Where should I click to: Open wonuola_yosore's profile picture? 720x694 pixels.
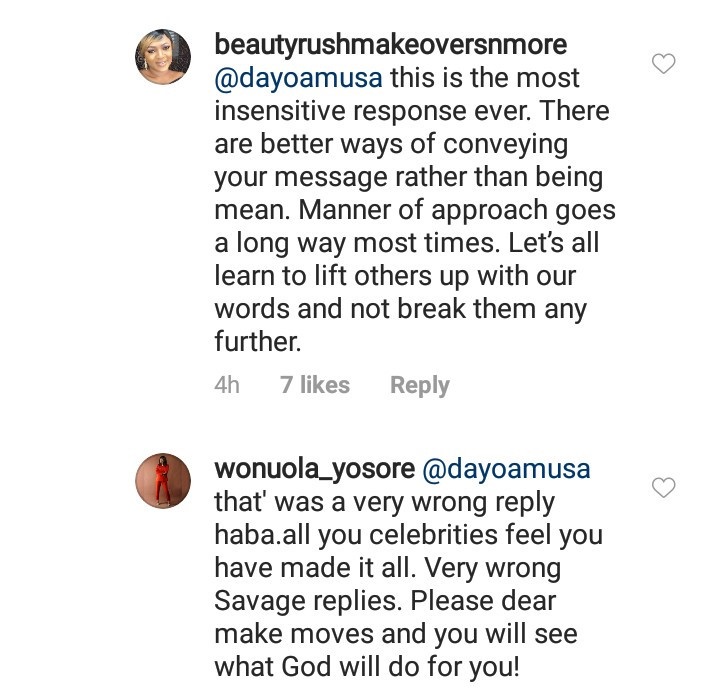[x=163, y=481]
